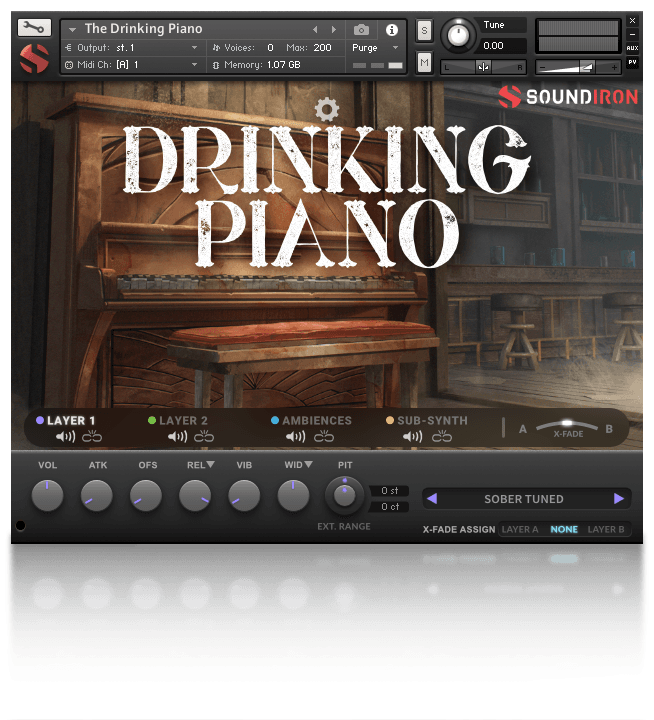Viewport: 654px width, 720px height.
Task: Mute Sub-Synth with its speaker icon
Action: [412, 436]
